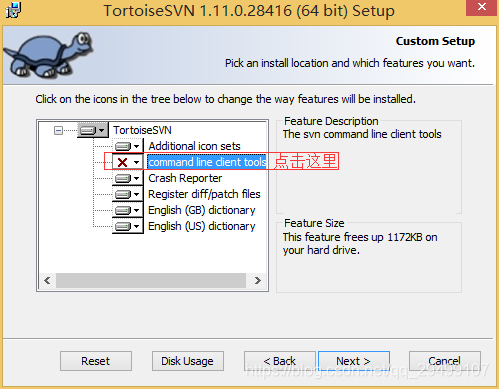Open Register diff/patch files install dropdown

128,194
